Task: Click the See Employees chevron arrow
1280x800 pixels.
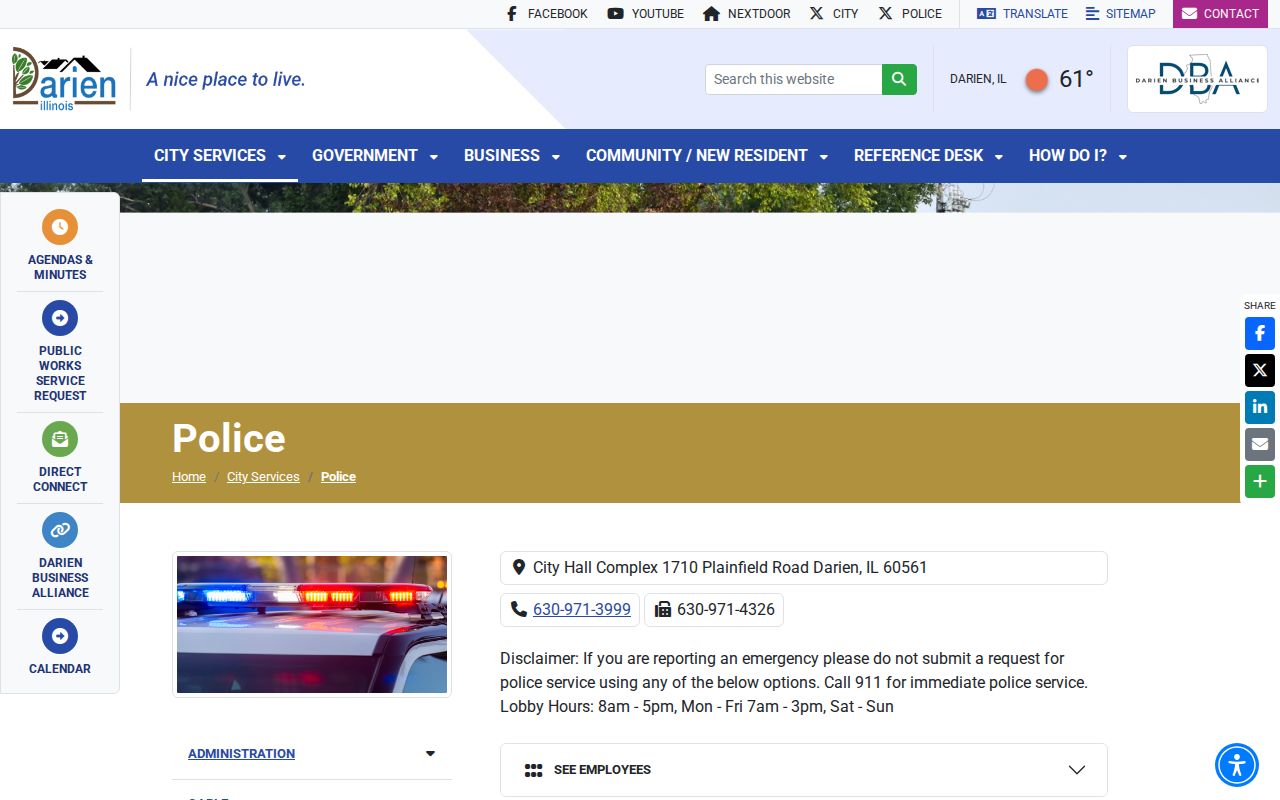Action: click(1077, 770)
